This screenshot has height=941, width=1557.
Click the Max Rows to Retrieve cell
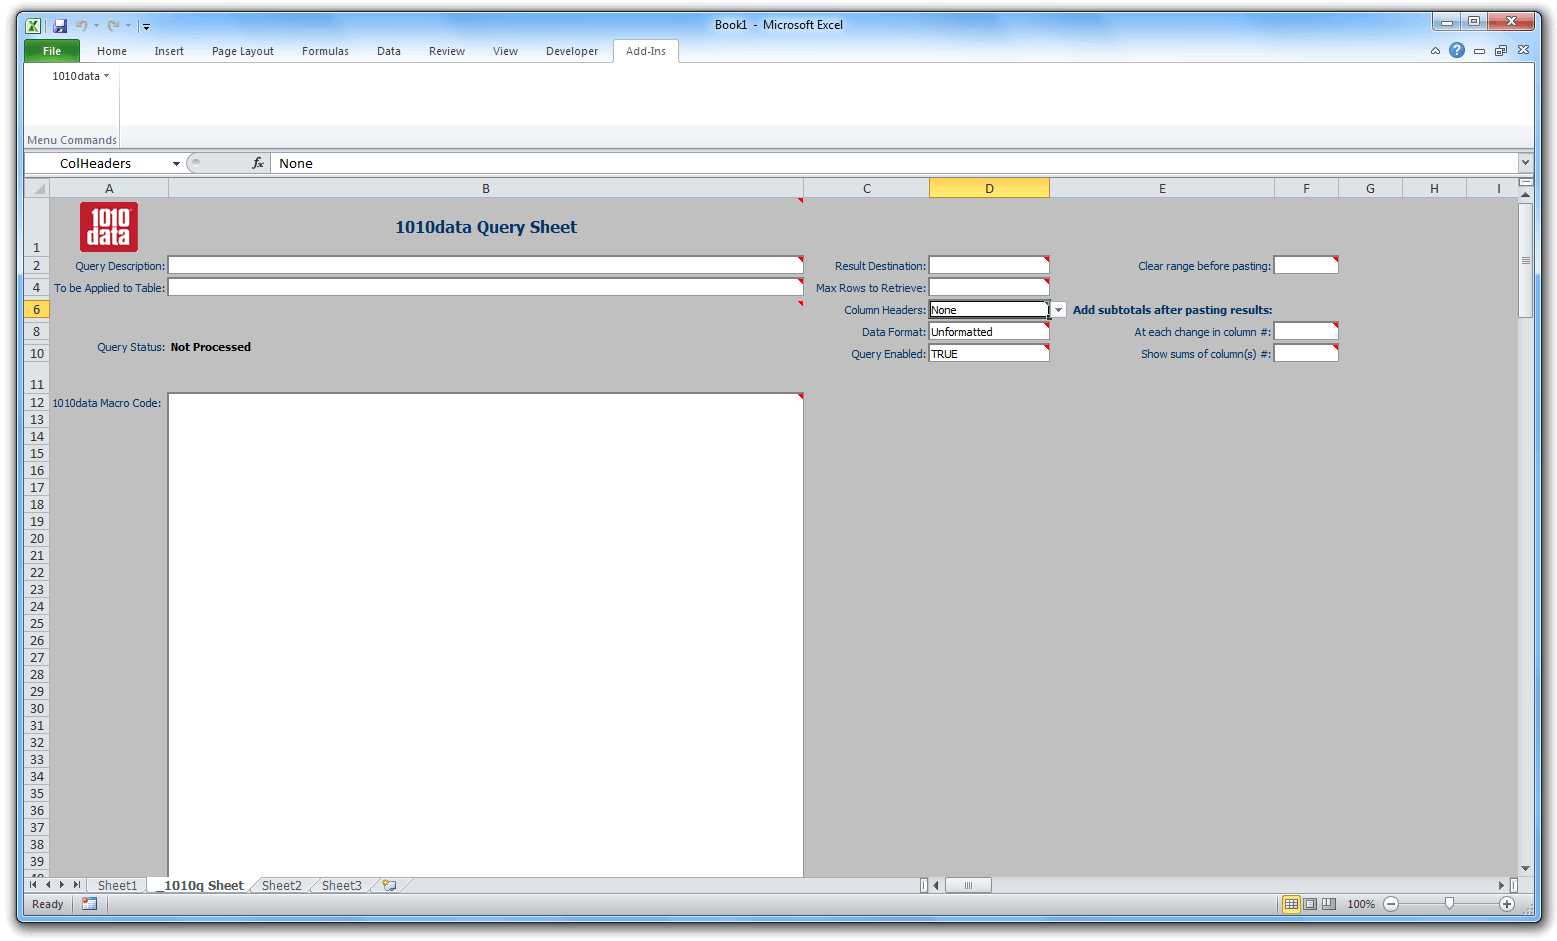[989, 287]
